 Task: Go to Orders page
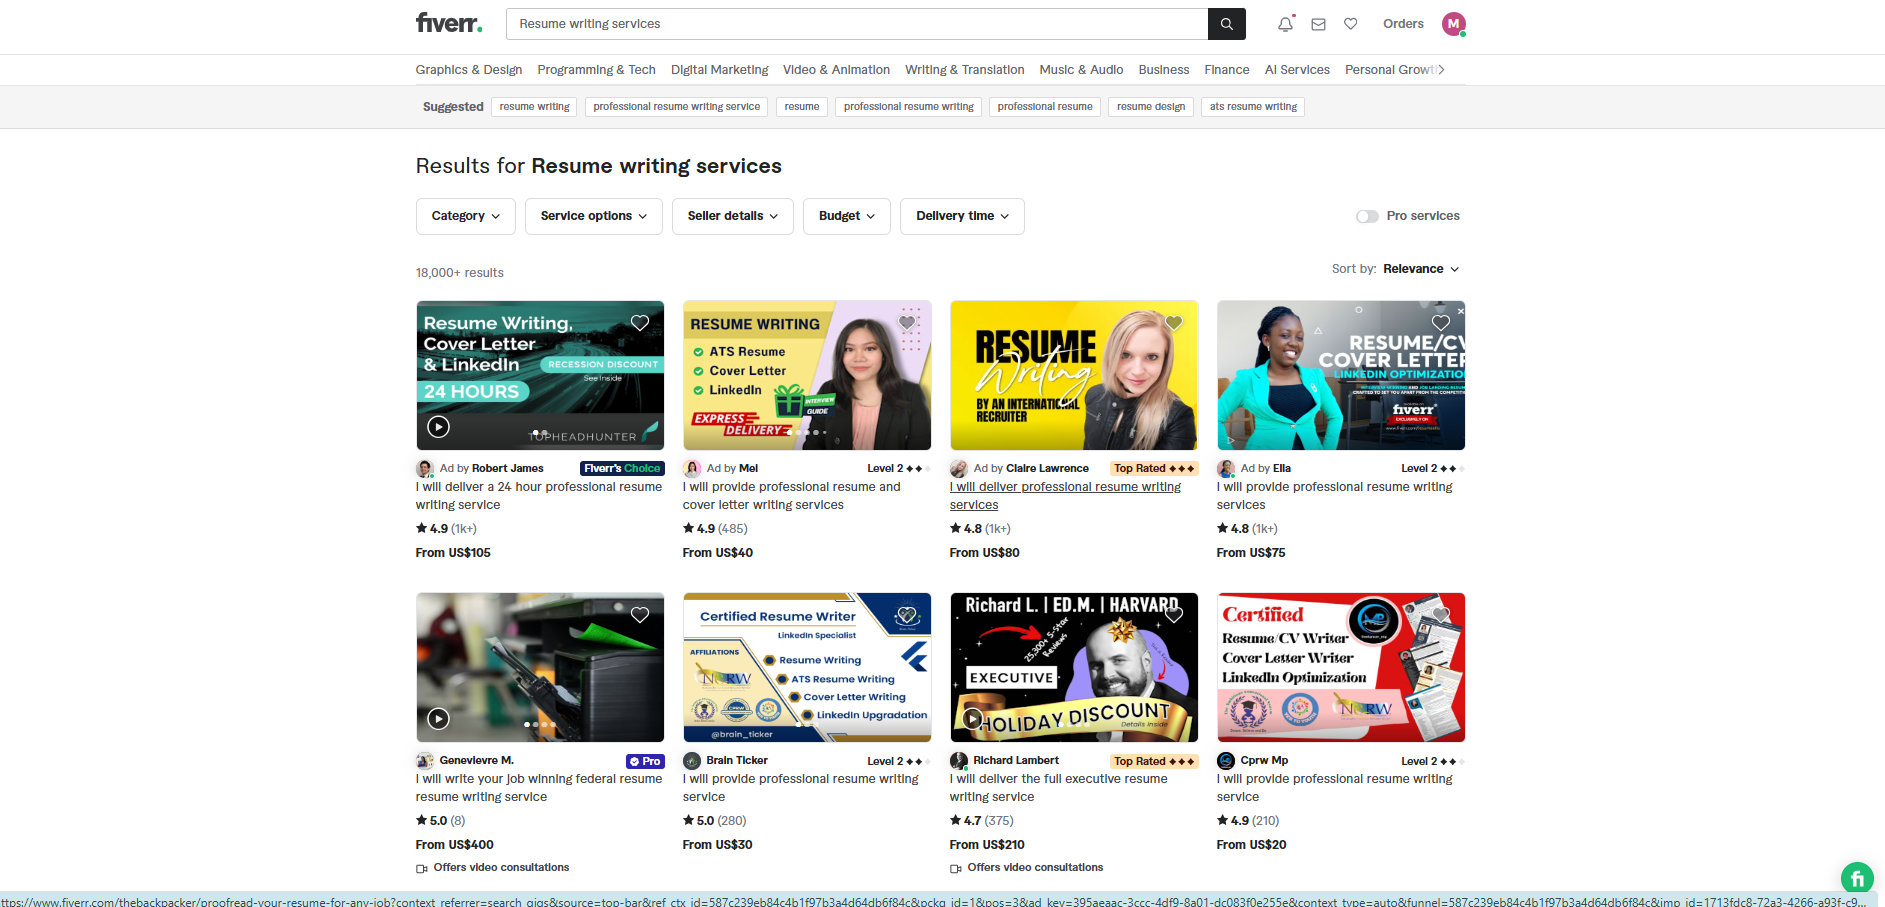tap(1403, 24)
